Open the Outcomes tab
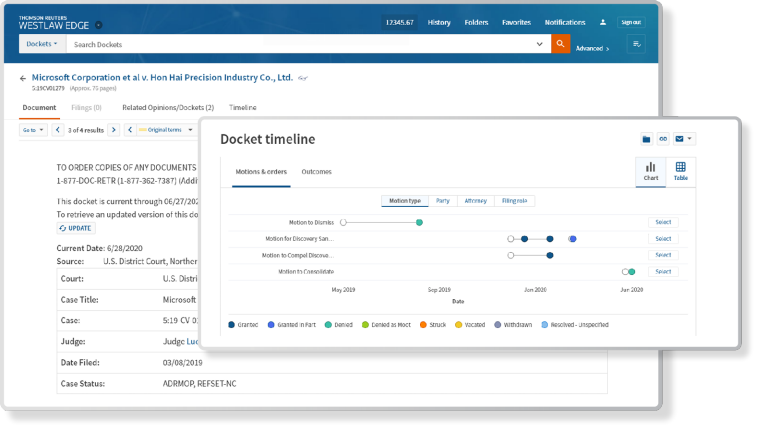The image size is (768, 432). (316, 172)
